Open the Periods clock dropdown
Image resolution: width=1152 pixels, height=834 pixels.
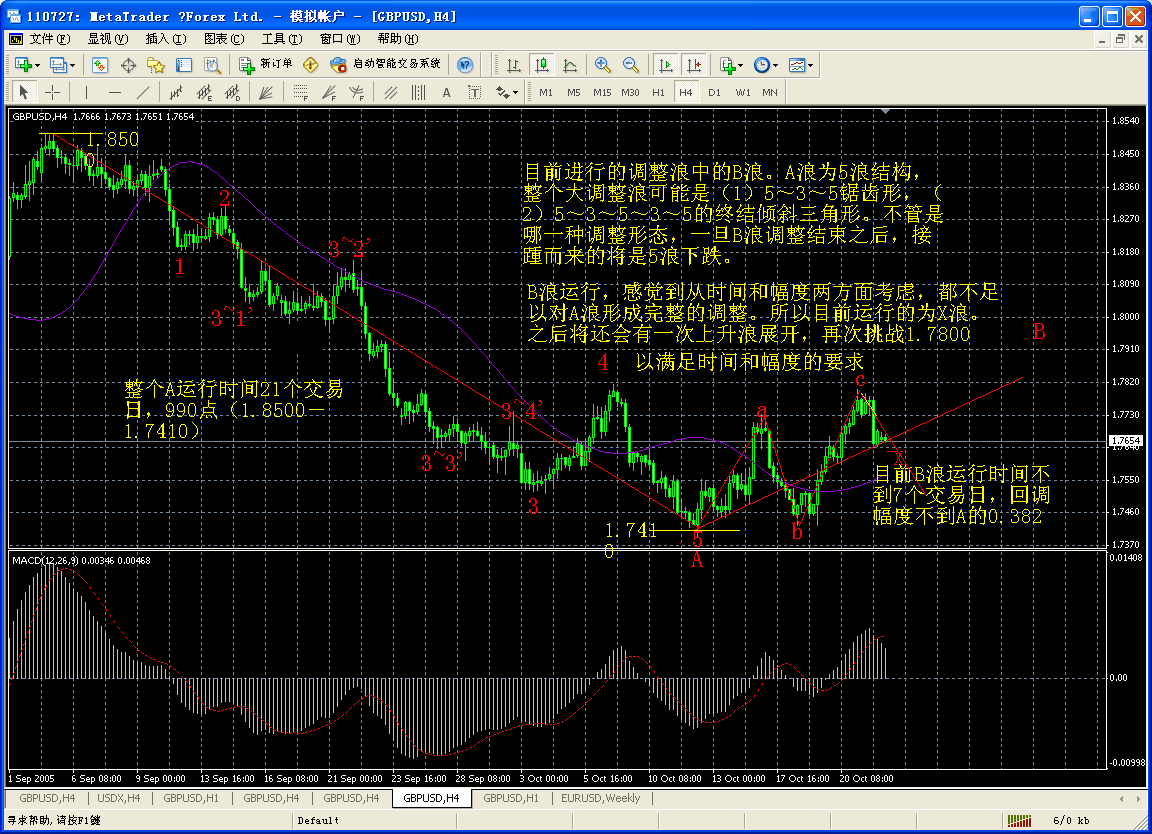click(x=766, y=65)
